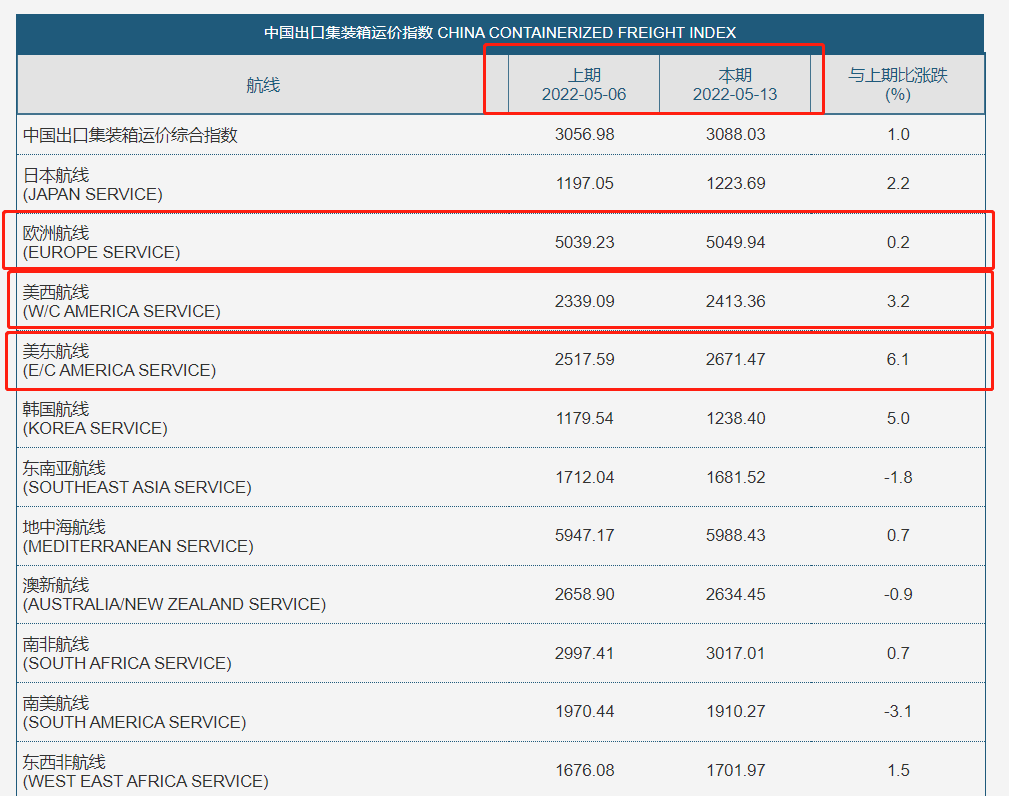The width and height of the screenshot is (1009, 796).
Task: Select the 美东航线 (E/C AMERICA SERVICE) label
Action: 120,360
